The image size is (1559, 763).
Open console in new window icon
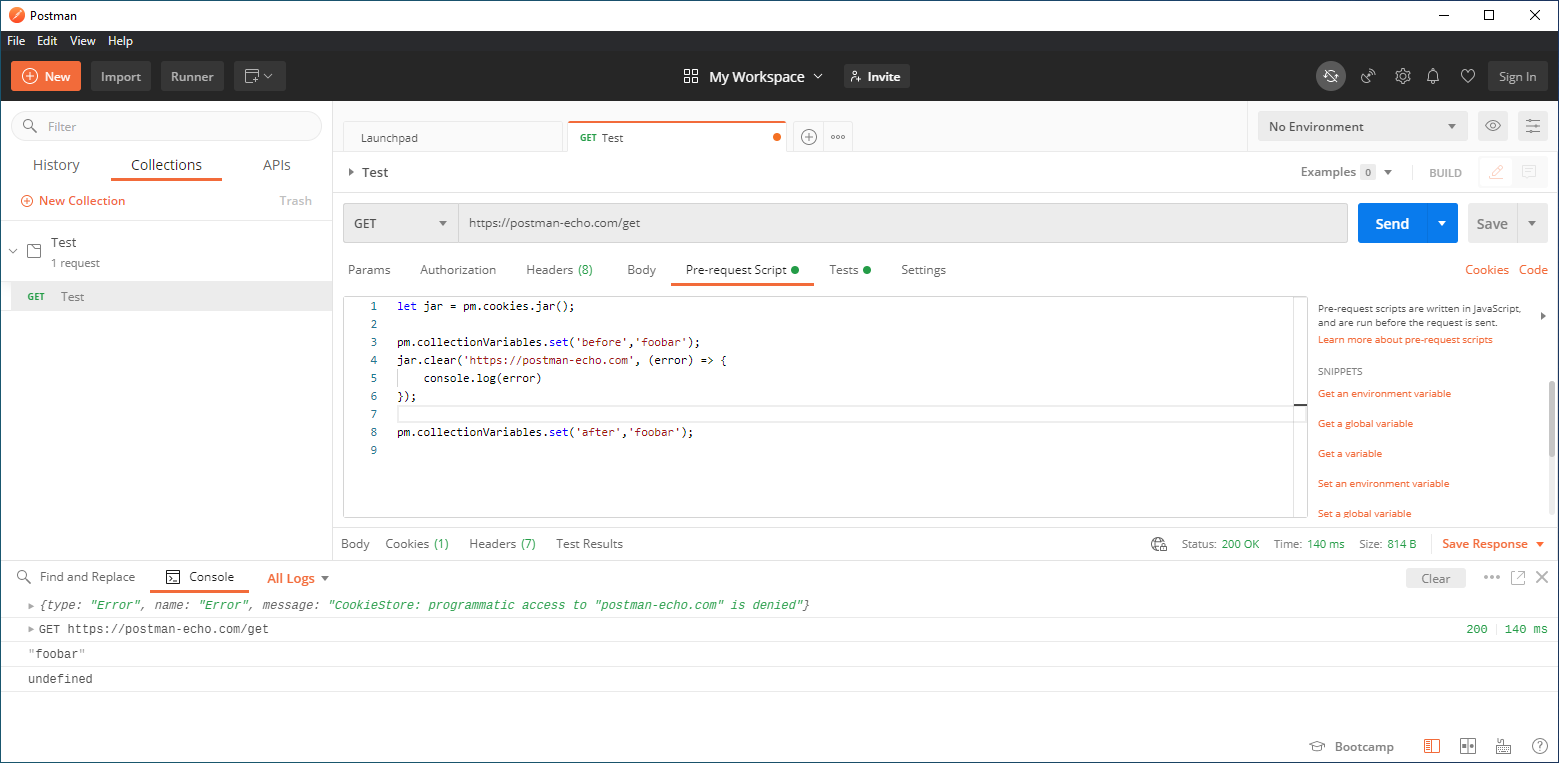[x=1518, y=577]
